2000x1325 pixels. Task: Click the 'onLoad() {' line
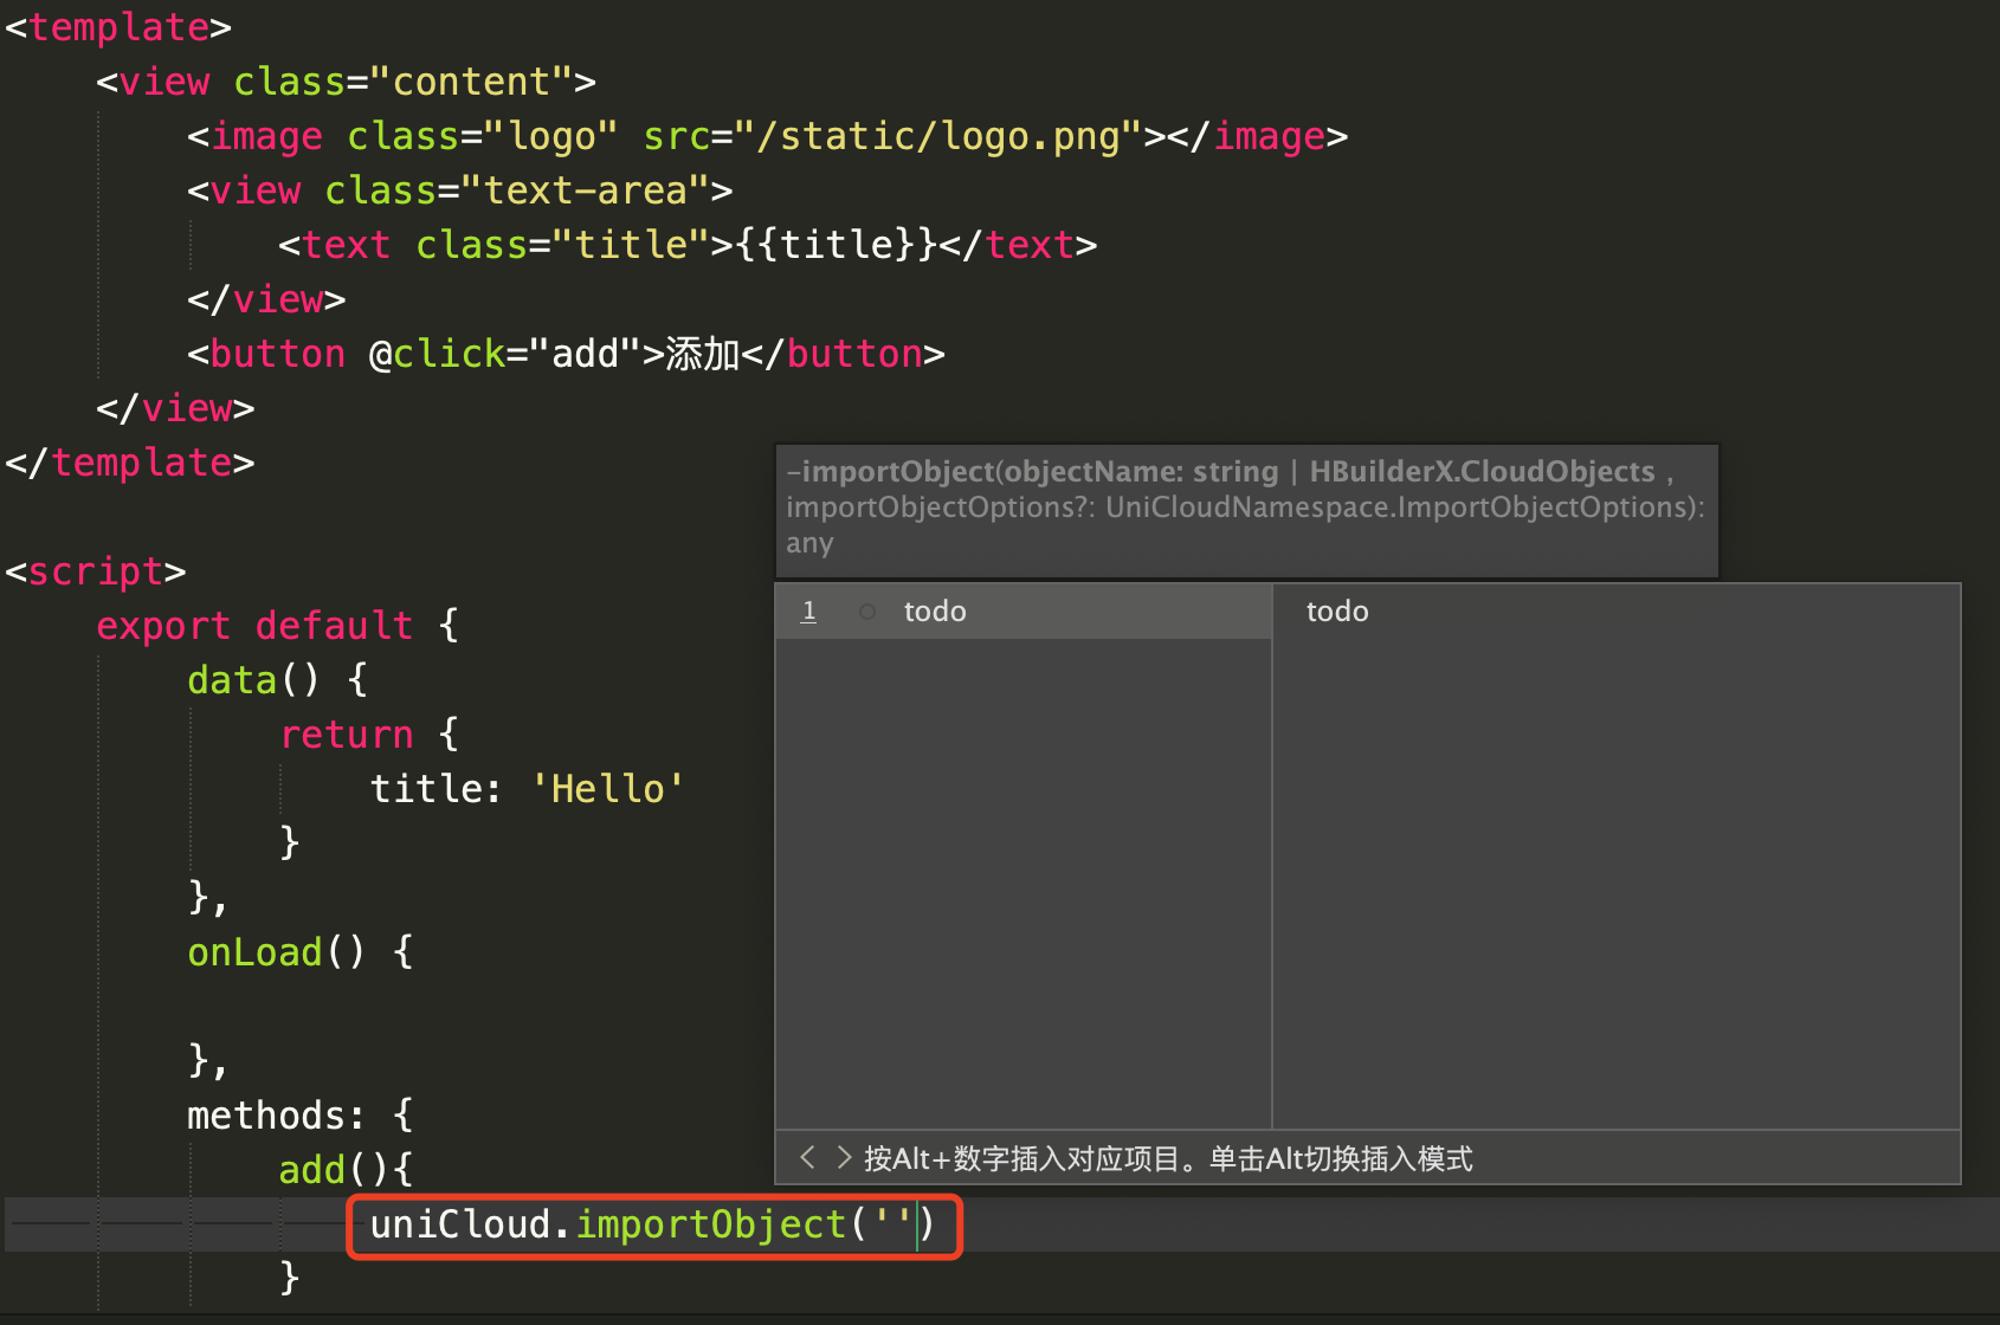tap(300, 953)
